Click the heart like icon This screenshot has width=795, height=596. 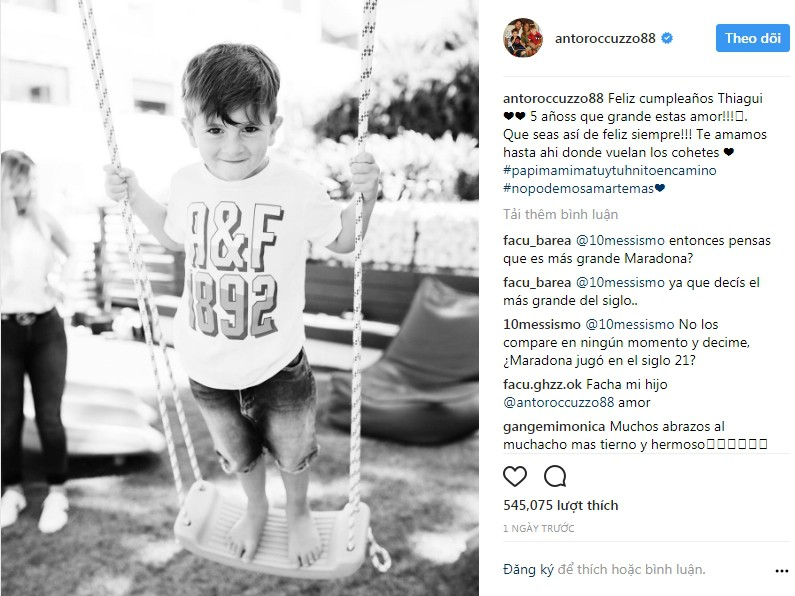click(x=515, y=476)
